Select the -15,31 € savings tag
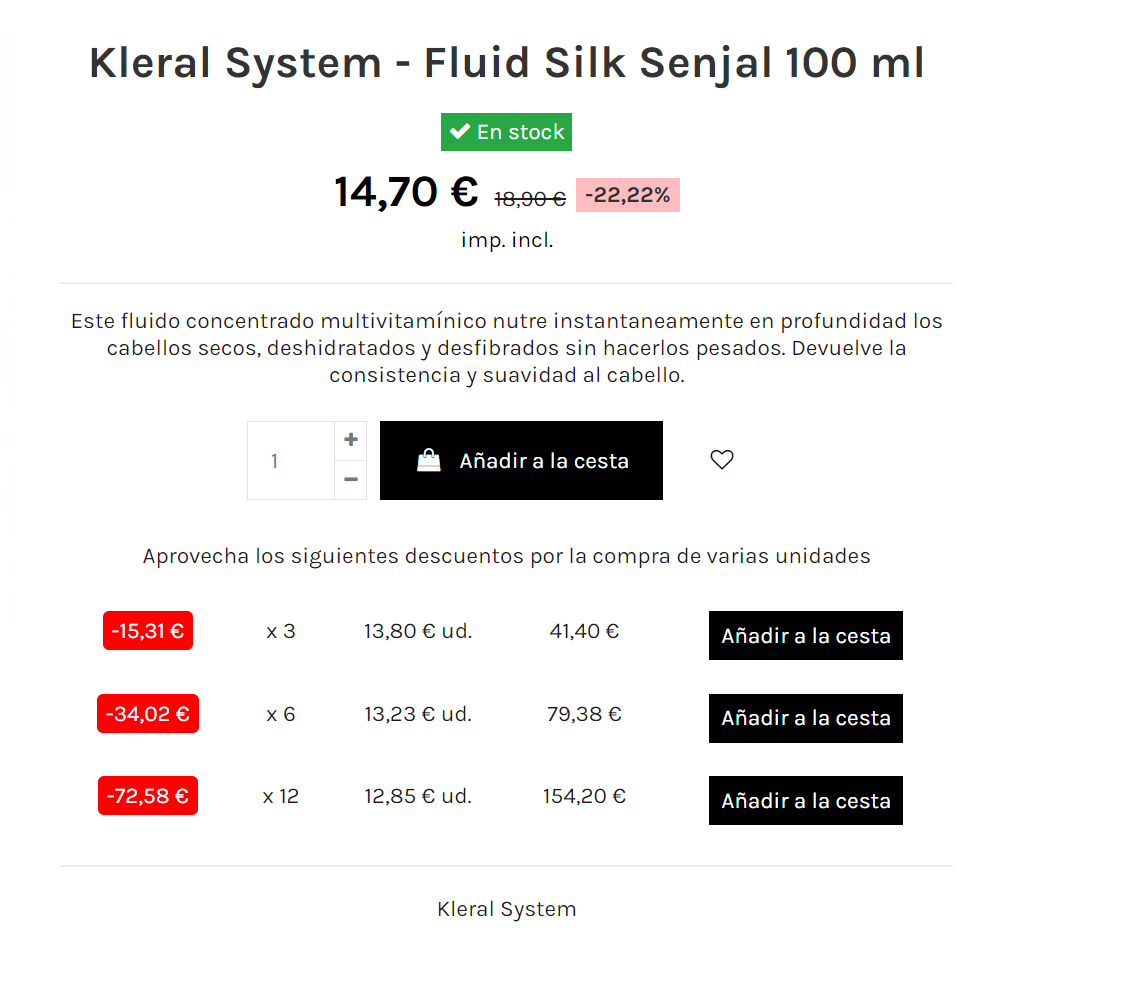The image size is (1134, 994). point(148,631)
